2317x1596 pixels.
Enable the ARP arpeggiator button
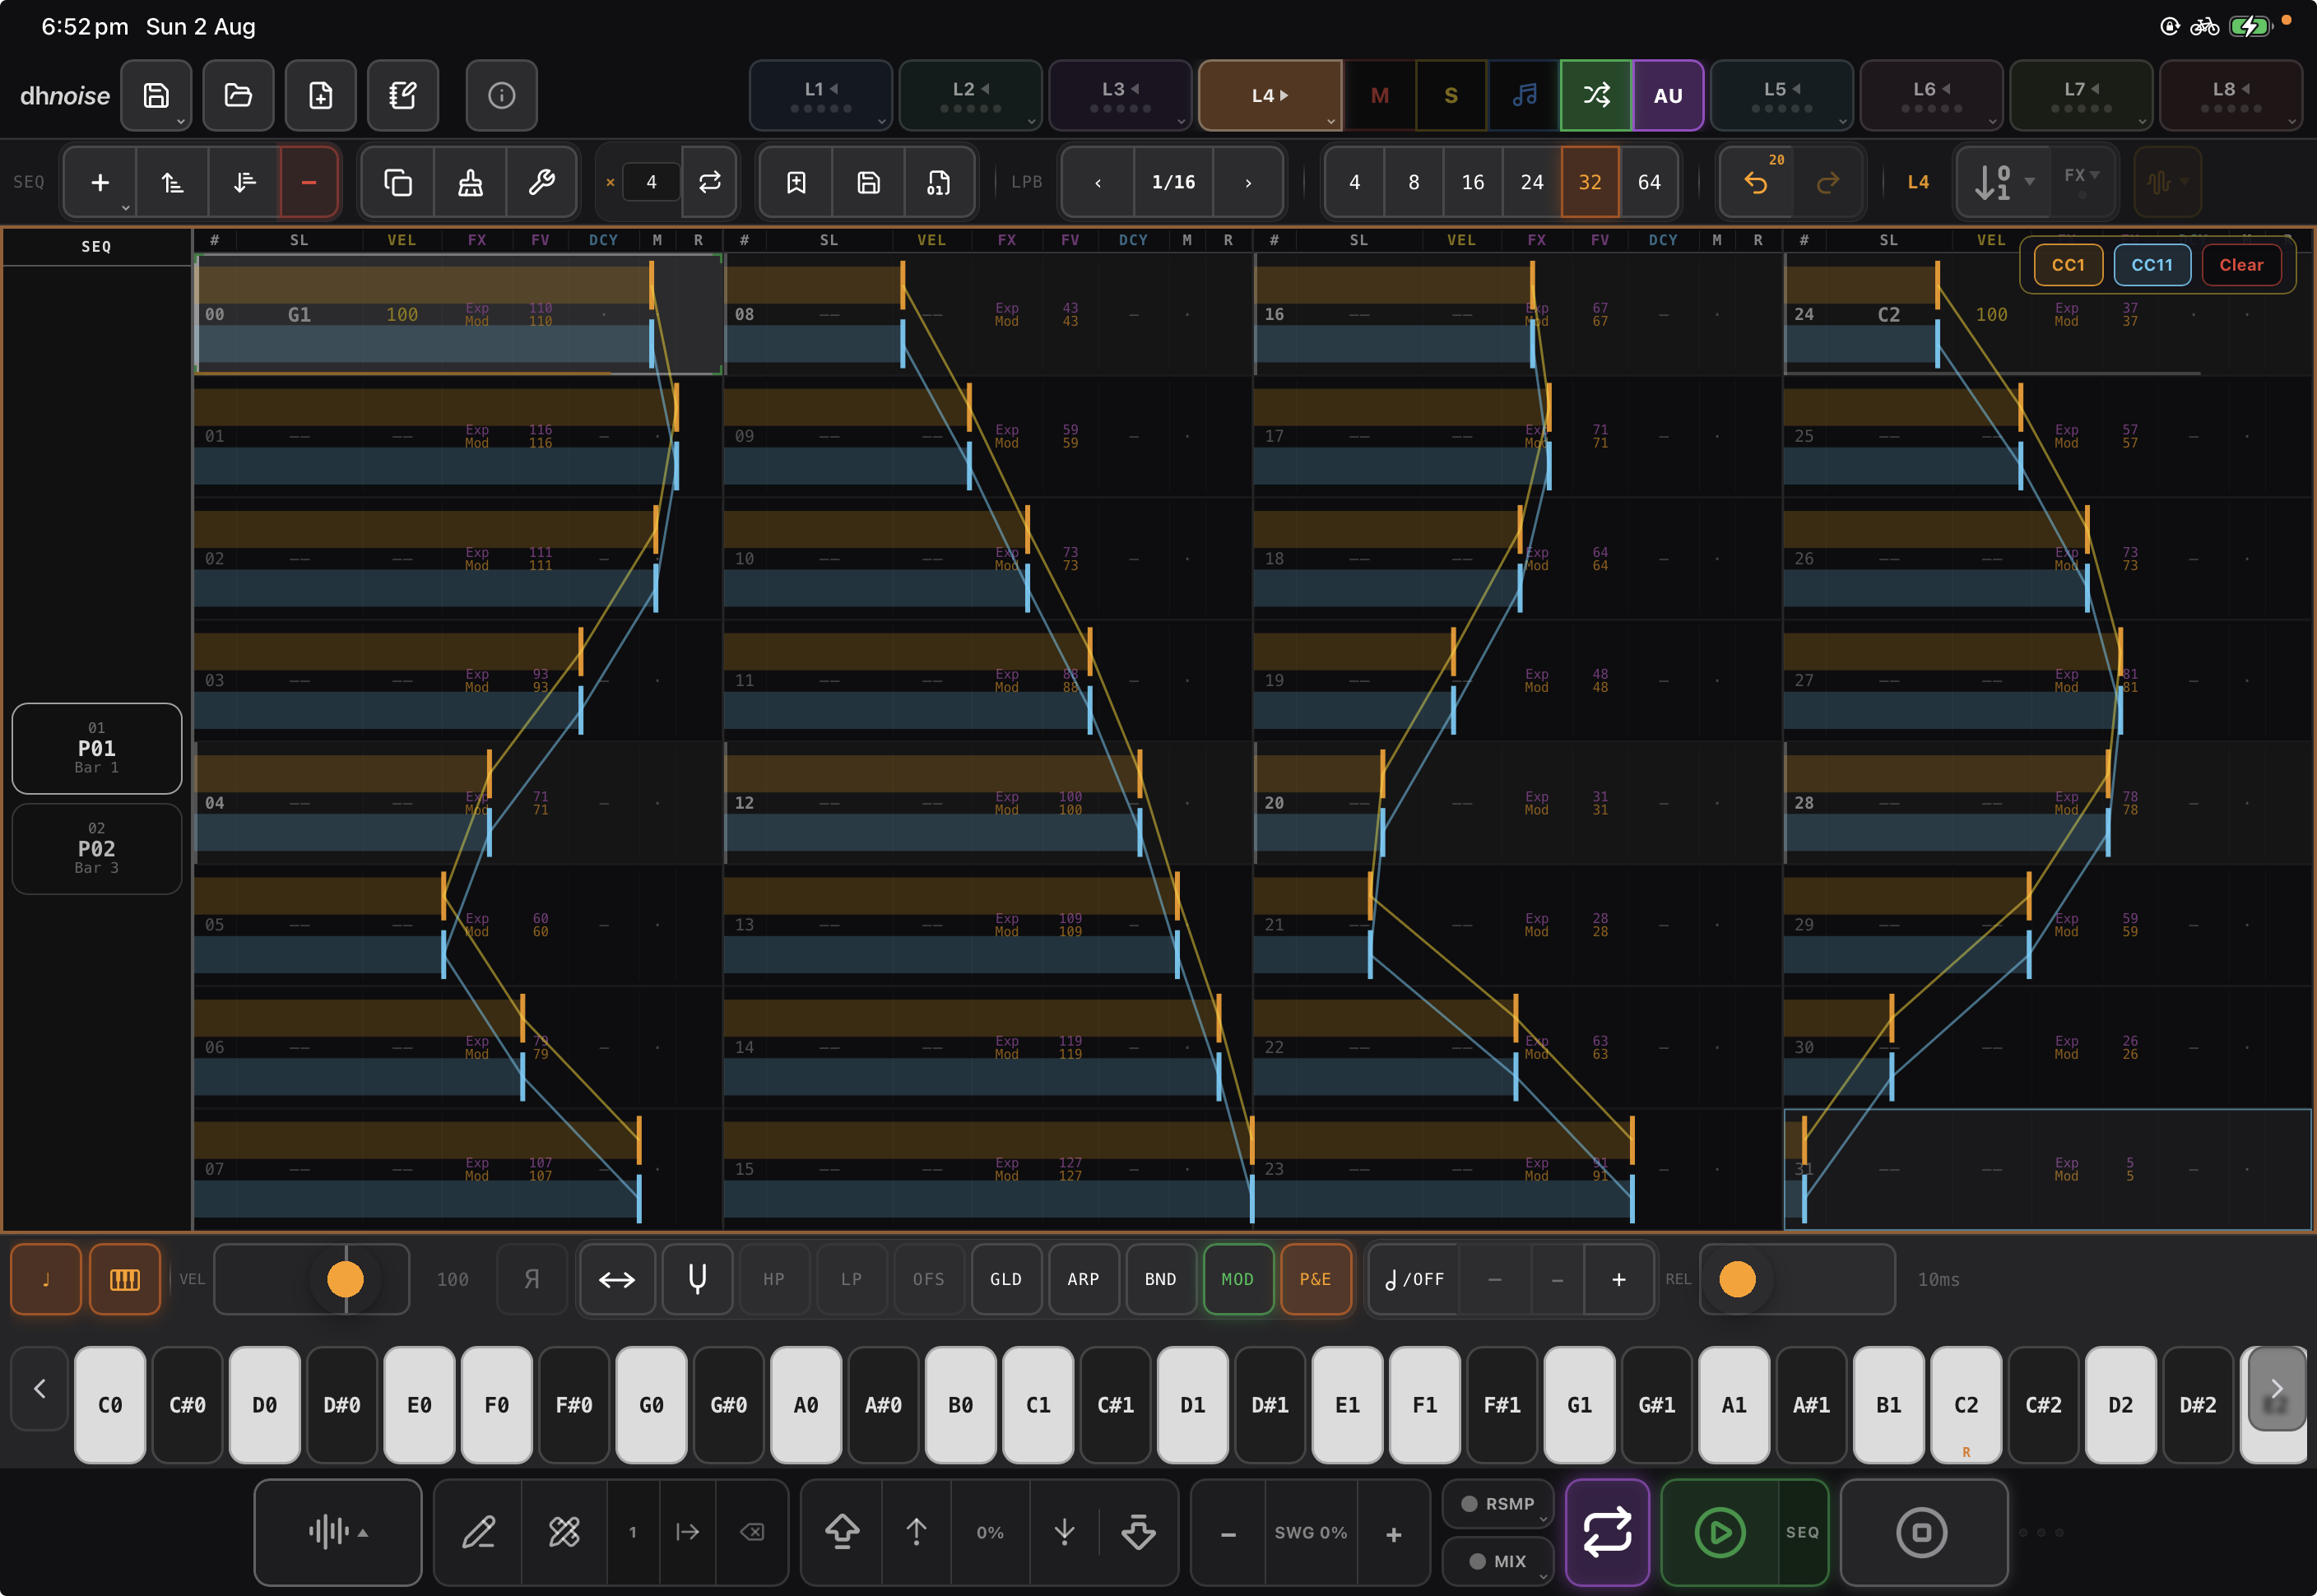(x=1083, y=1279)
